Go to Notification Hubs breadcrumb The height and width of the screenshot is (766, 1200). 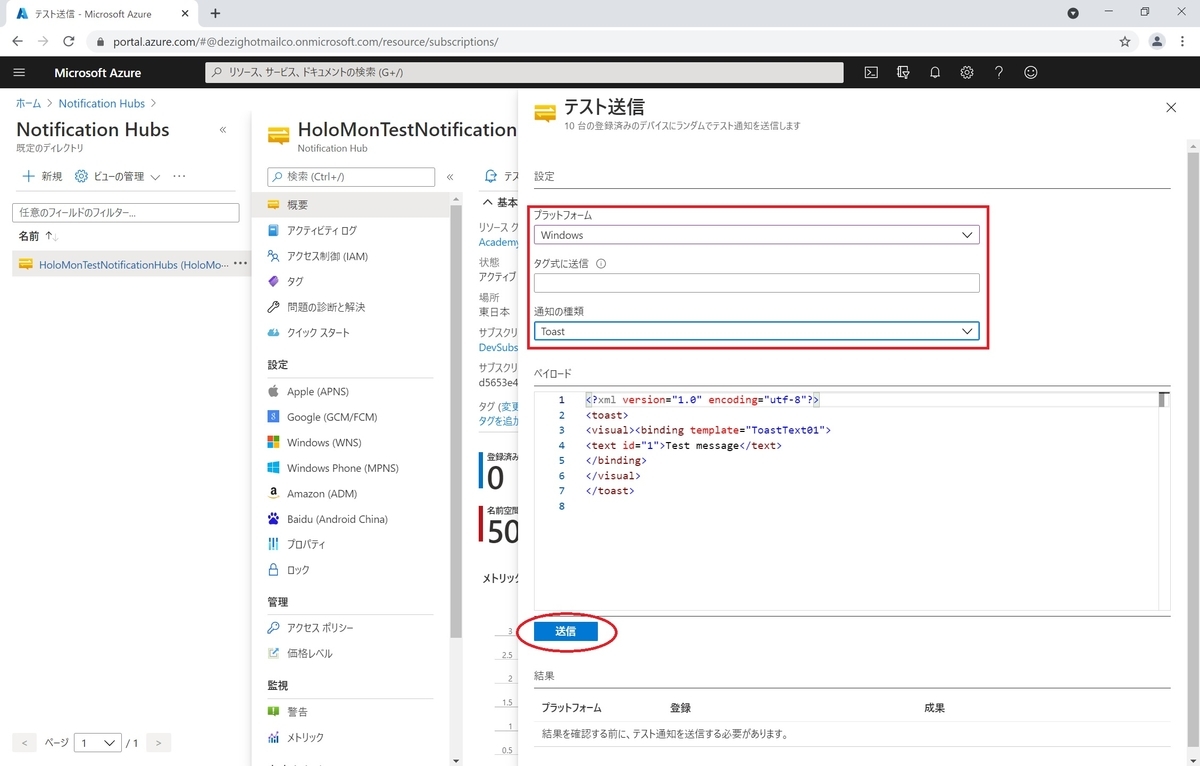click(x=101, y=103)
